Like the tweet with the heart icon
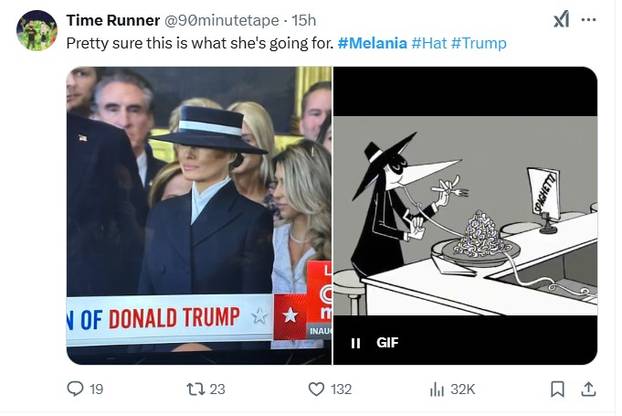This screenshot has height=416, width=622. coord(316,389)
